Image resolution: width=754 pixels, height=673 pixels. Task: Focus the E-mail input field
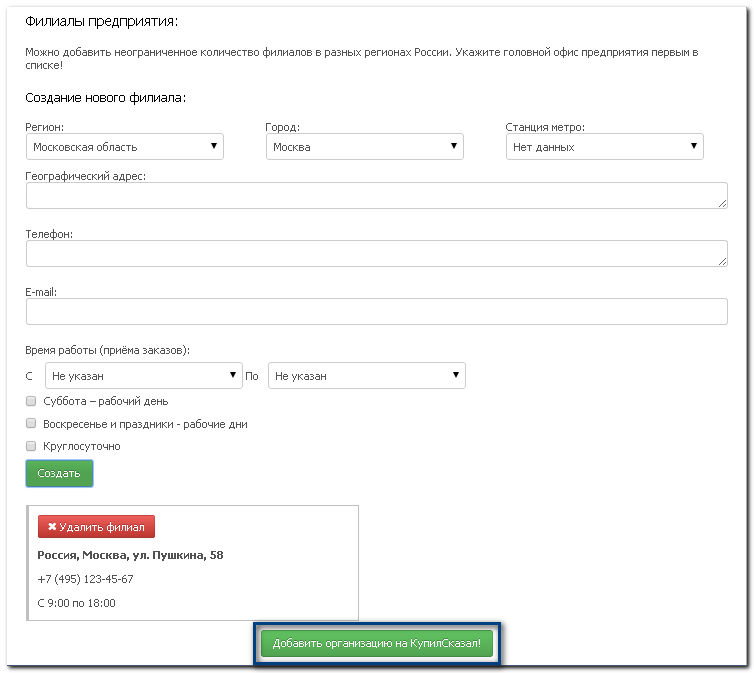(375, 312)
